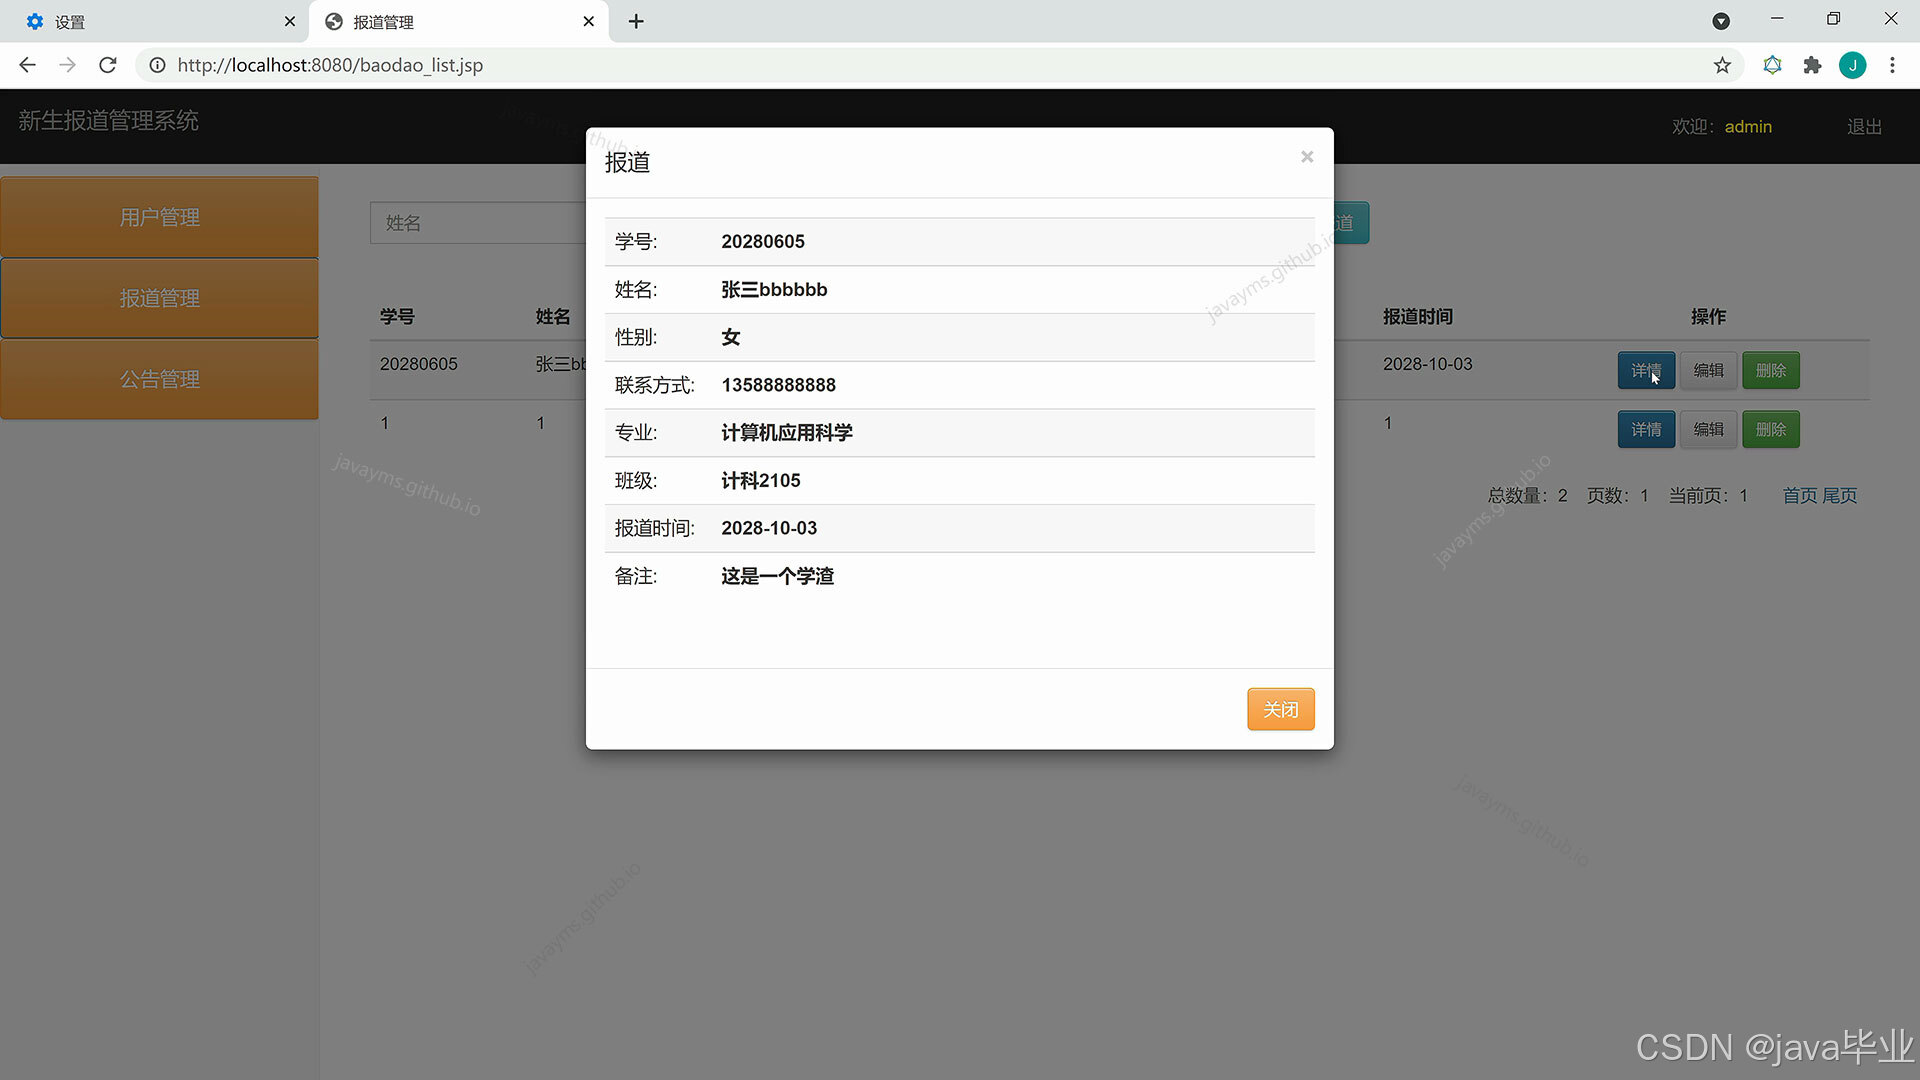Close the 报道 dialog with the × icon
The image size is (1920, 1080).
click(1306, 157)
